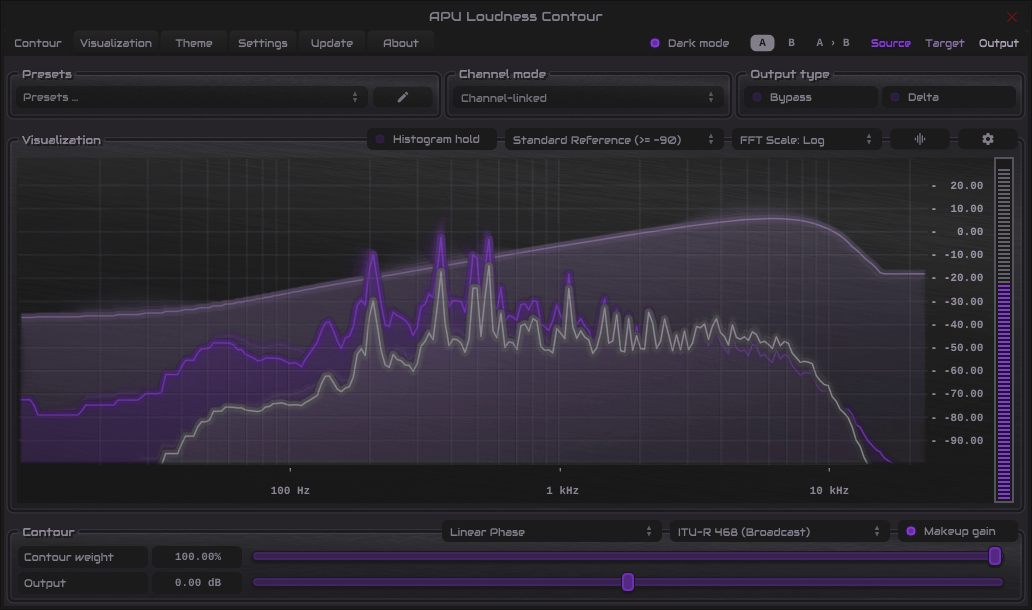
Task: Click the Contour weight 100.00% value field
Action: 197,557
